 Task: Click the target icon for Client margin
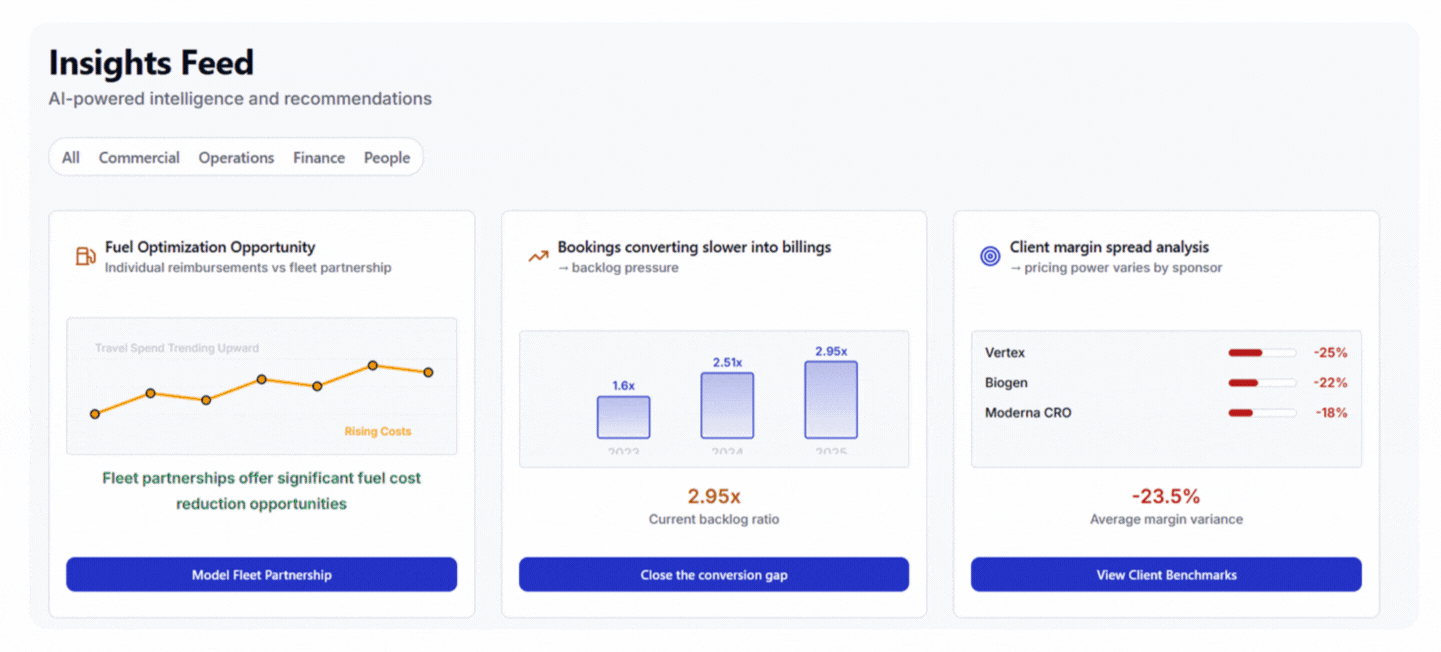click(x=990, y=256)
